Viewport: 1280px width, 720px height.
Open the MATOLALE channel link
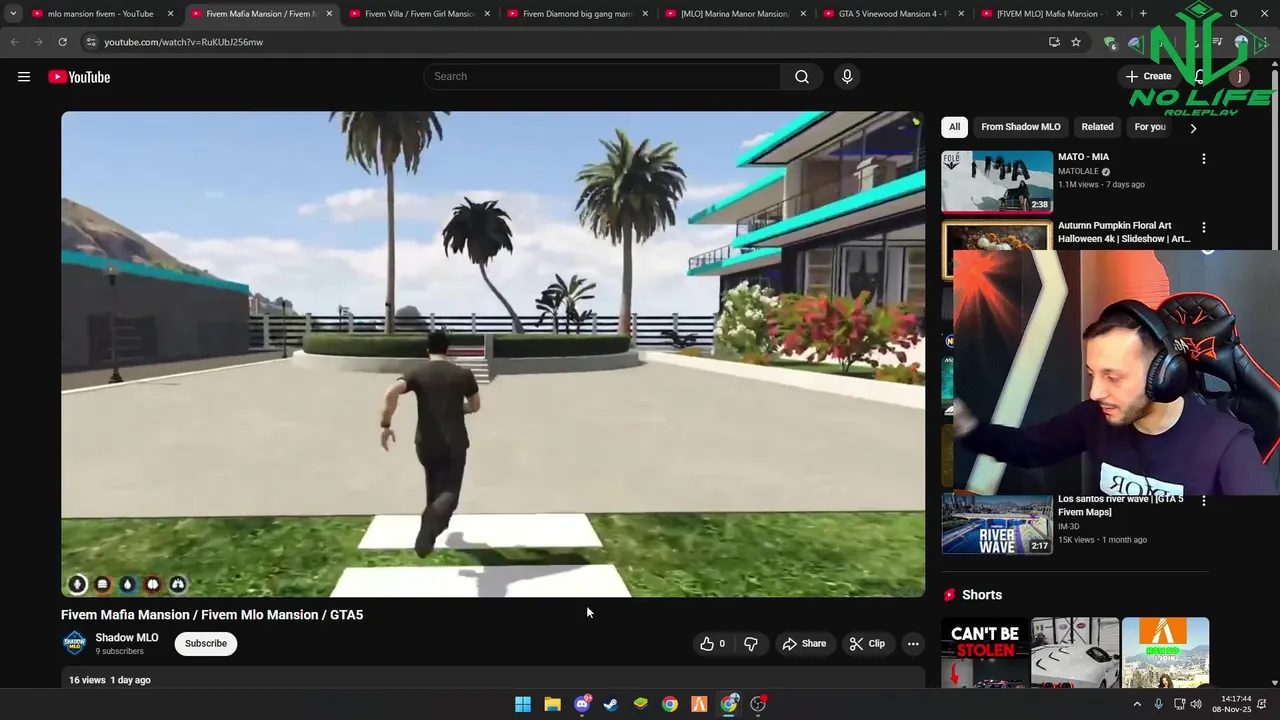click(x=1079, y=171)
